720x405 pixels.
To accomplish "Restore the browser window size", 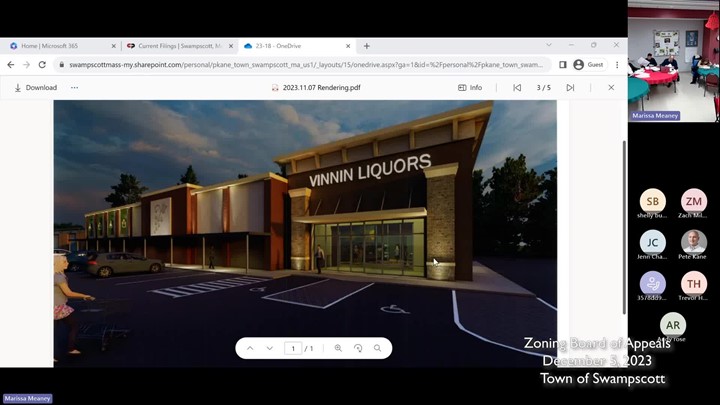I will point(594,45).
